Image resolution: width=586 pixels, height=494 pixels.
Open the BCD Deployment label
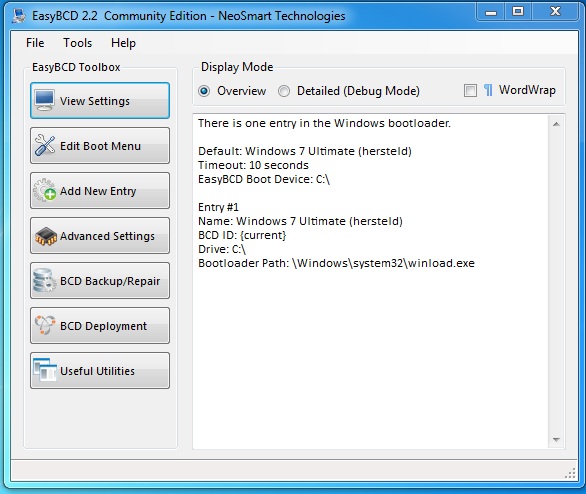pyautogui.click(x=103, y=326)
